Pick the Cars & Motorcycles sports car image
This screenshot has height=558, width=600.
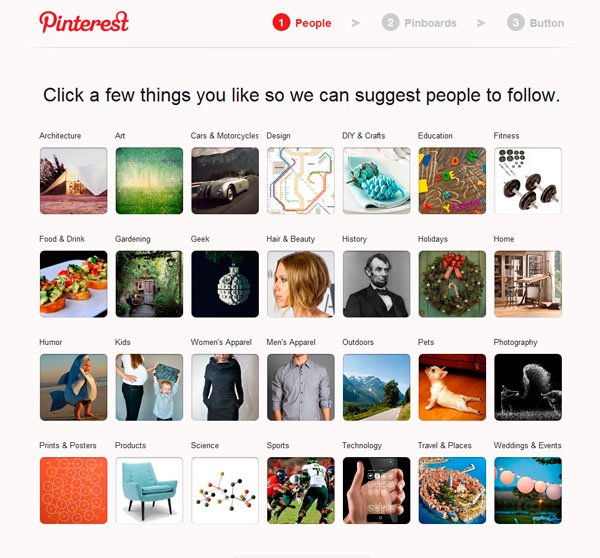[x=225, y=181]
